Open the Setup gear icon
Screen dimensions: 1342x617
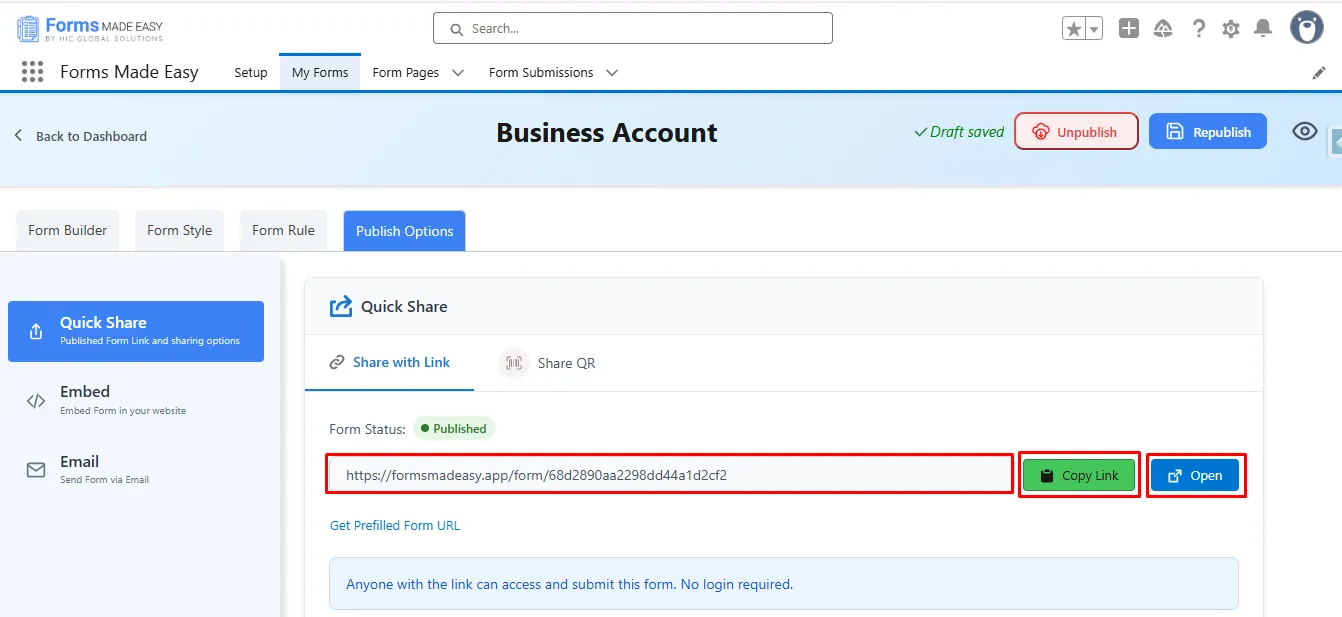click(x=1231, y=29)
